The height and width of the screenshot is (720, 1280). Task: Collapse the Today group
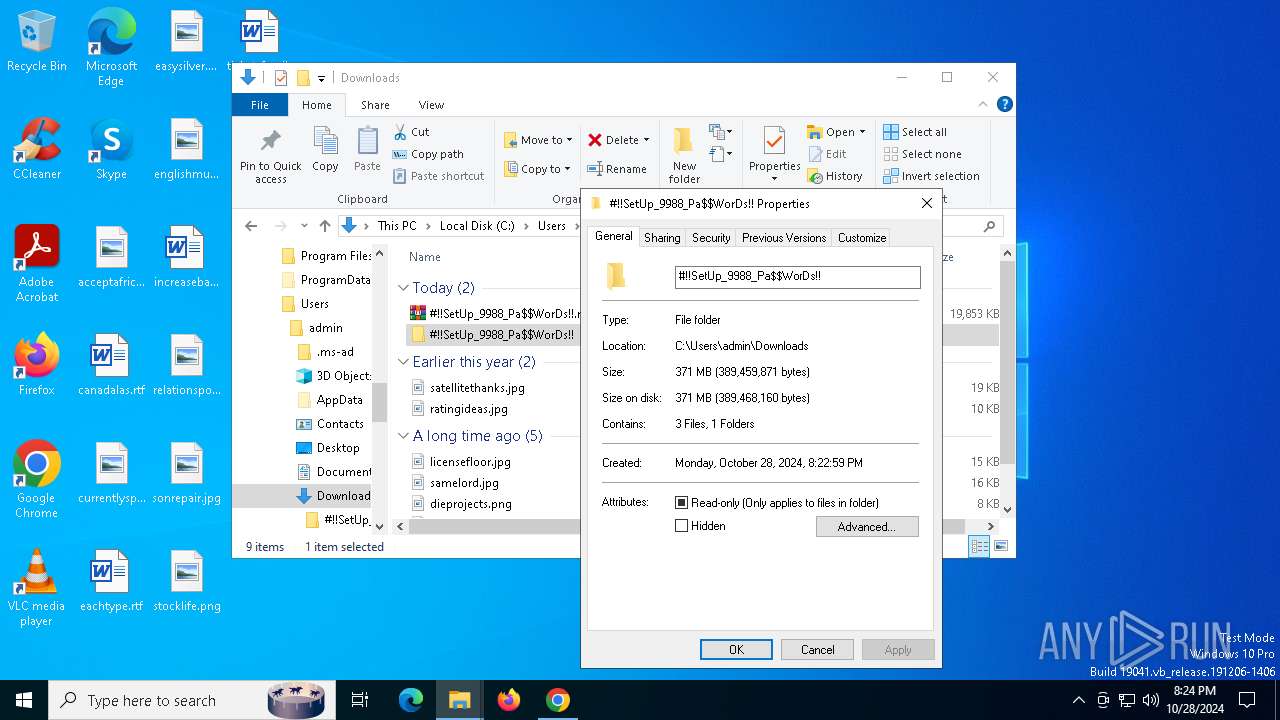coord(404,288)
